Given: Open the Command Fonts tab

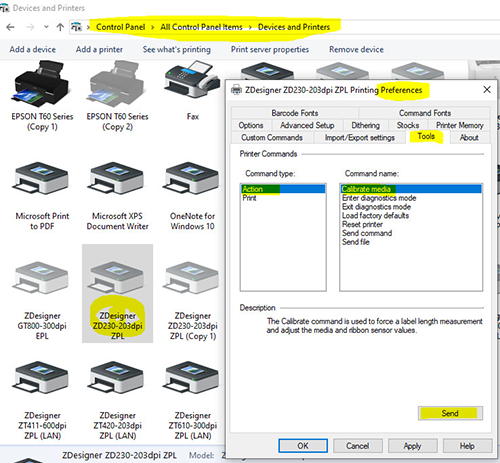Looking at the screenshot, I should (x=425, y=113).
